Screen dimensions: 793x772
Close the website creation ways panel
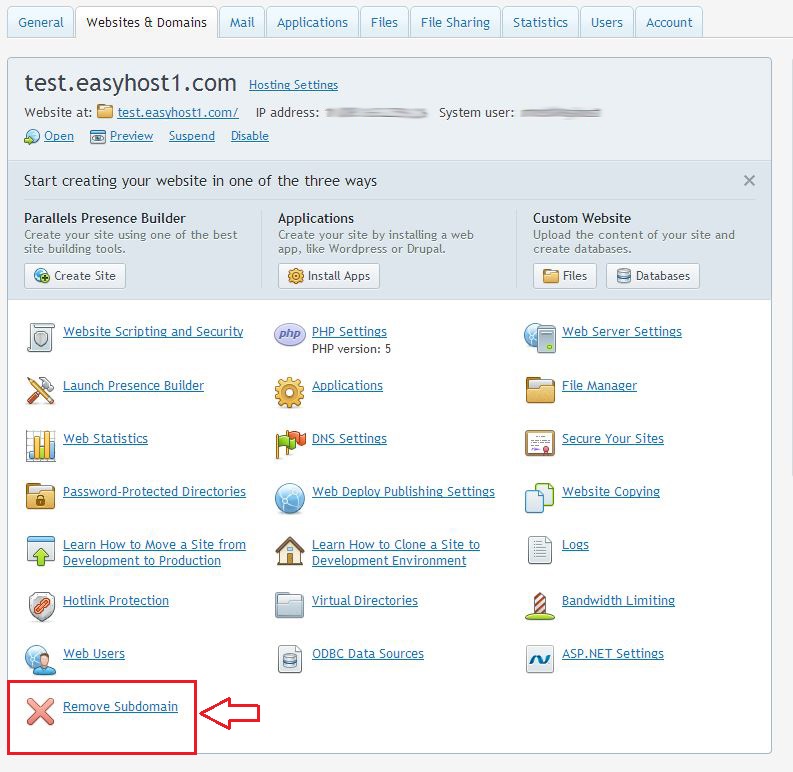(750, 181)
